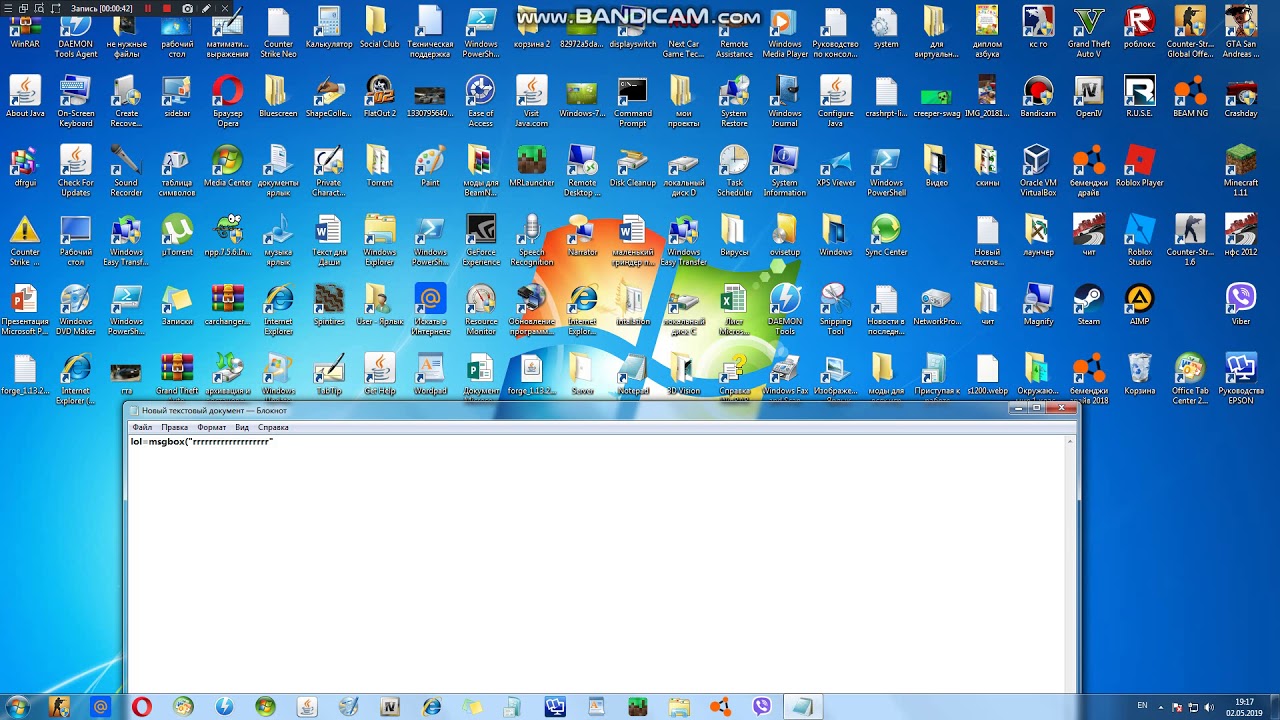
Task: Select the GeForce Experience desktop icon
Action: tap(481, 239)
